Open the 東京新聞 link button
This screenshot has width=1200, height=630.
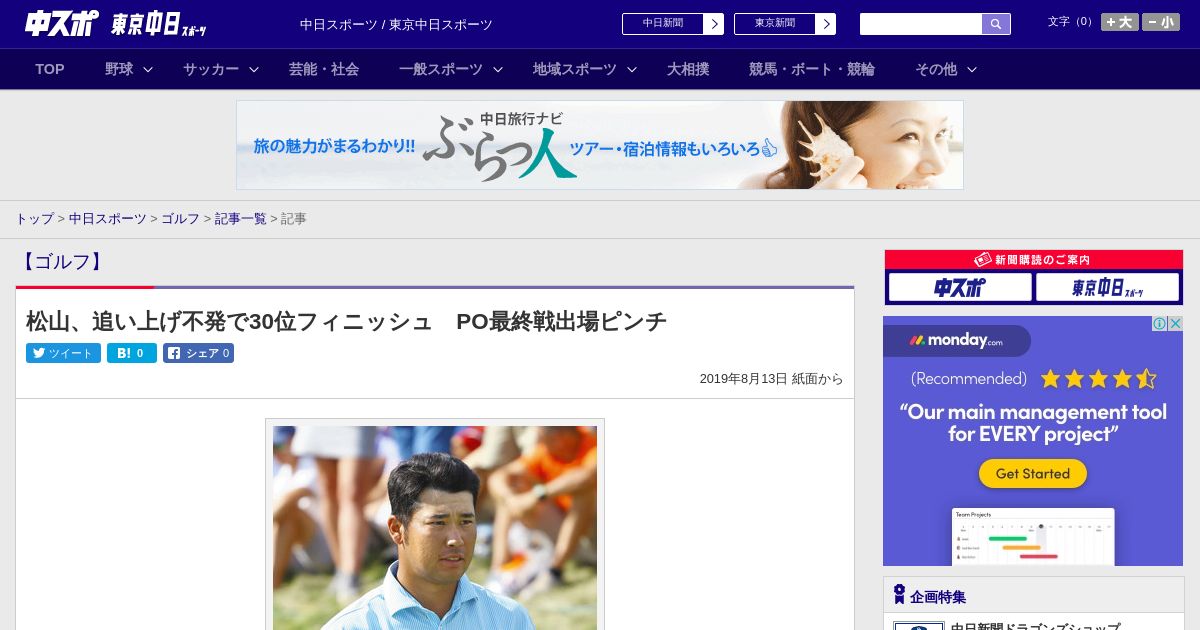(x=775, y=24)
